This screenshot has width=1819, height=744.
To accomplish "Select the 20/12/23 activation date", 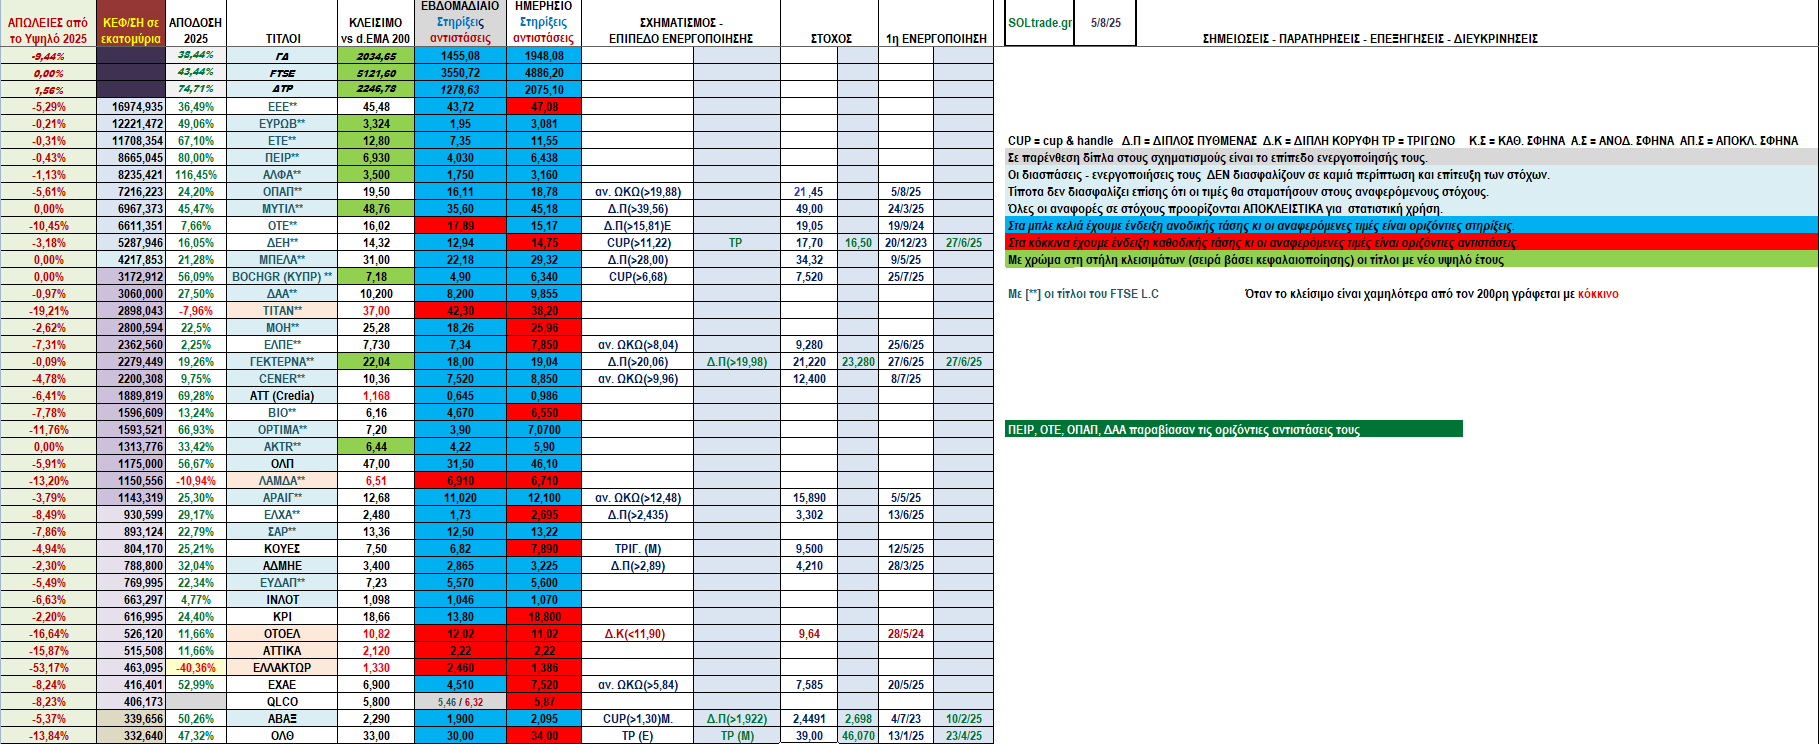I will 906,243.
